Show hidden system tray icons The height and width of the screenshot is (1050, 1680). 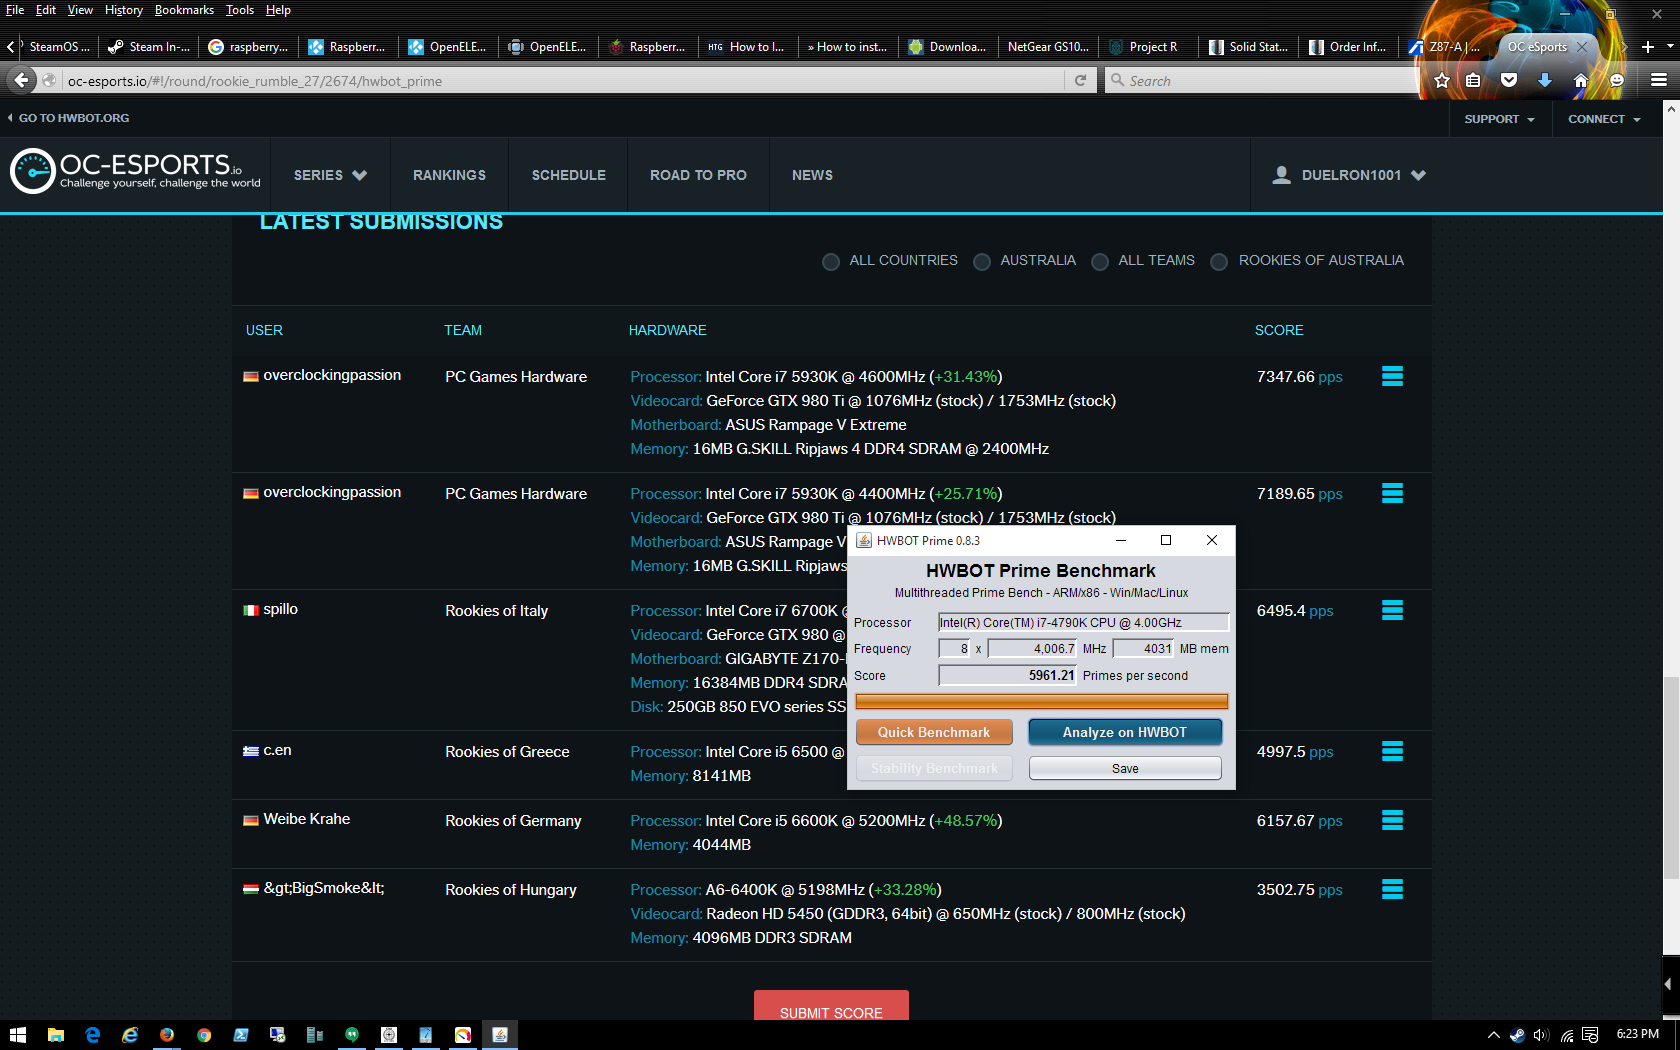coord(1493,1035)
